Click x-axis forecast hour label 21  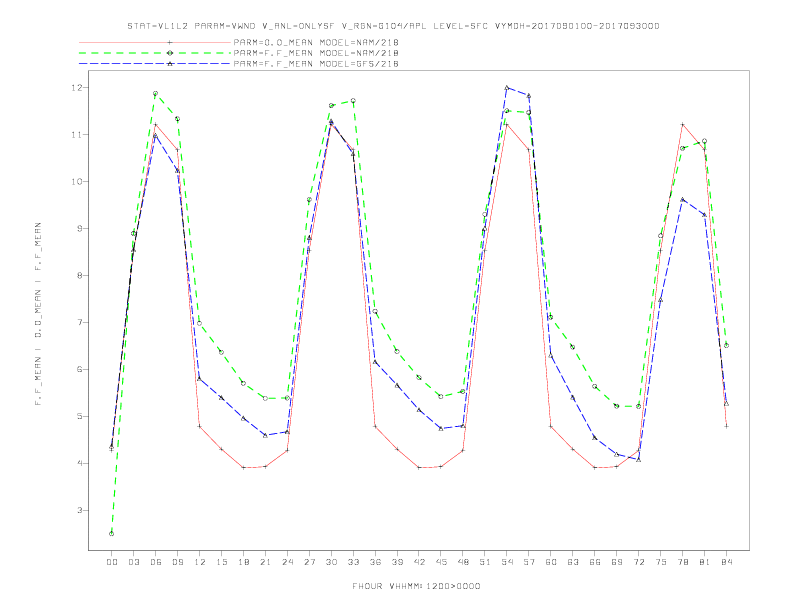[265, 562]
